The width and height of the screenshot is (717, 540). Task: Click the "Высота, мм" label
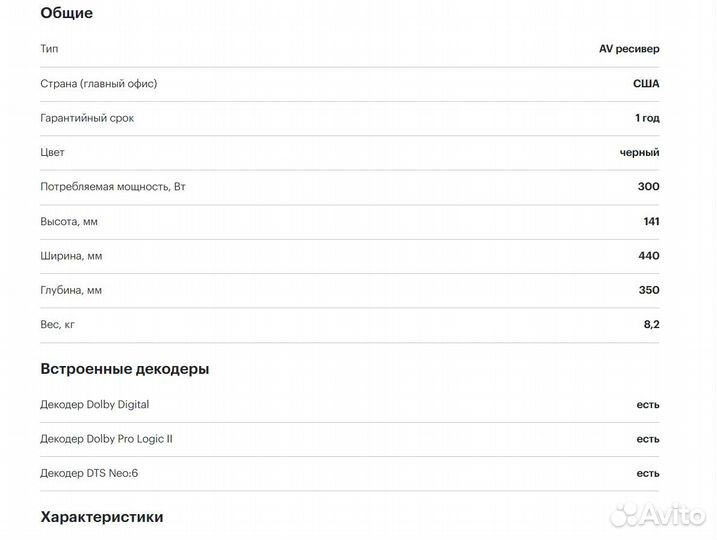tap(69, 221)
